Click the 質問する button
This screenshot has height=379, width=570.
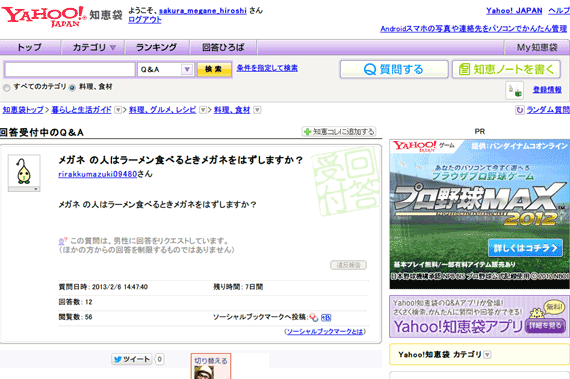pyautogui.click(x=394, y=69)
